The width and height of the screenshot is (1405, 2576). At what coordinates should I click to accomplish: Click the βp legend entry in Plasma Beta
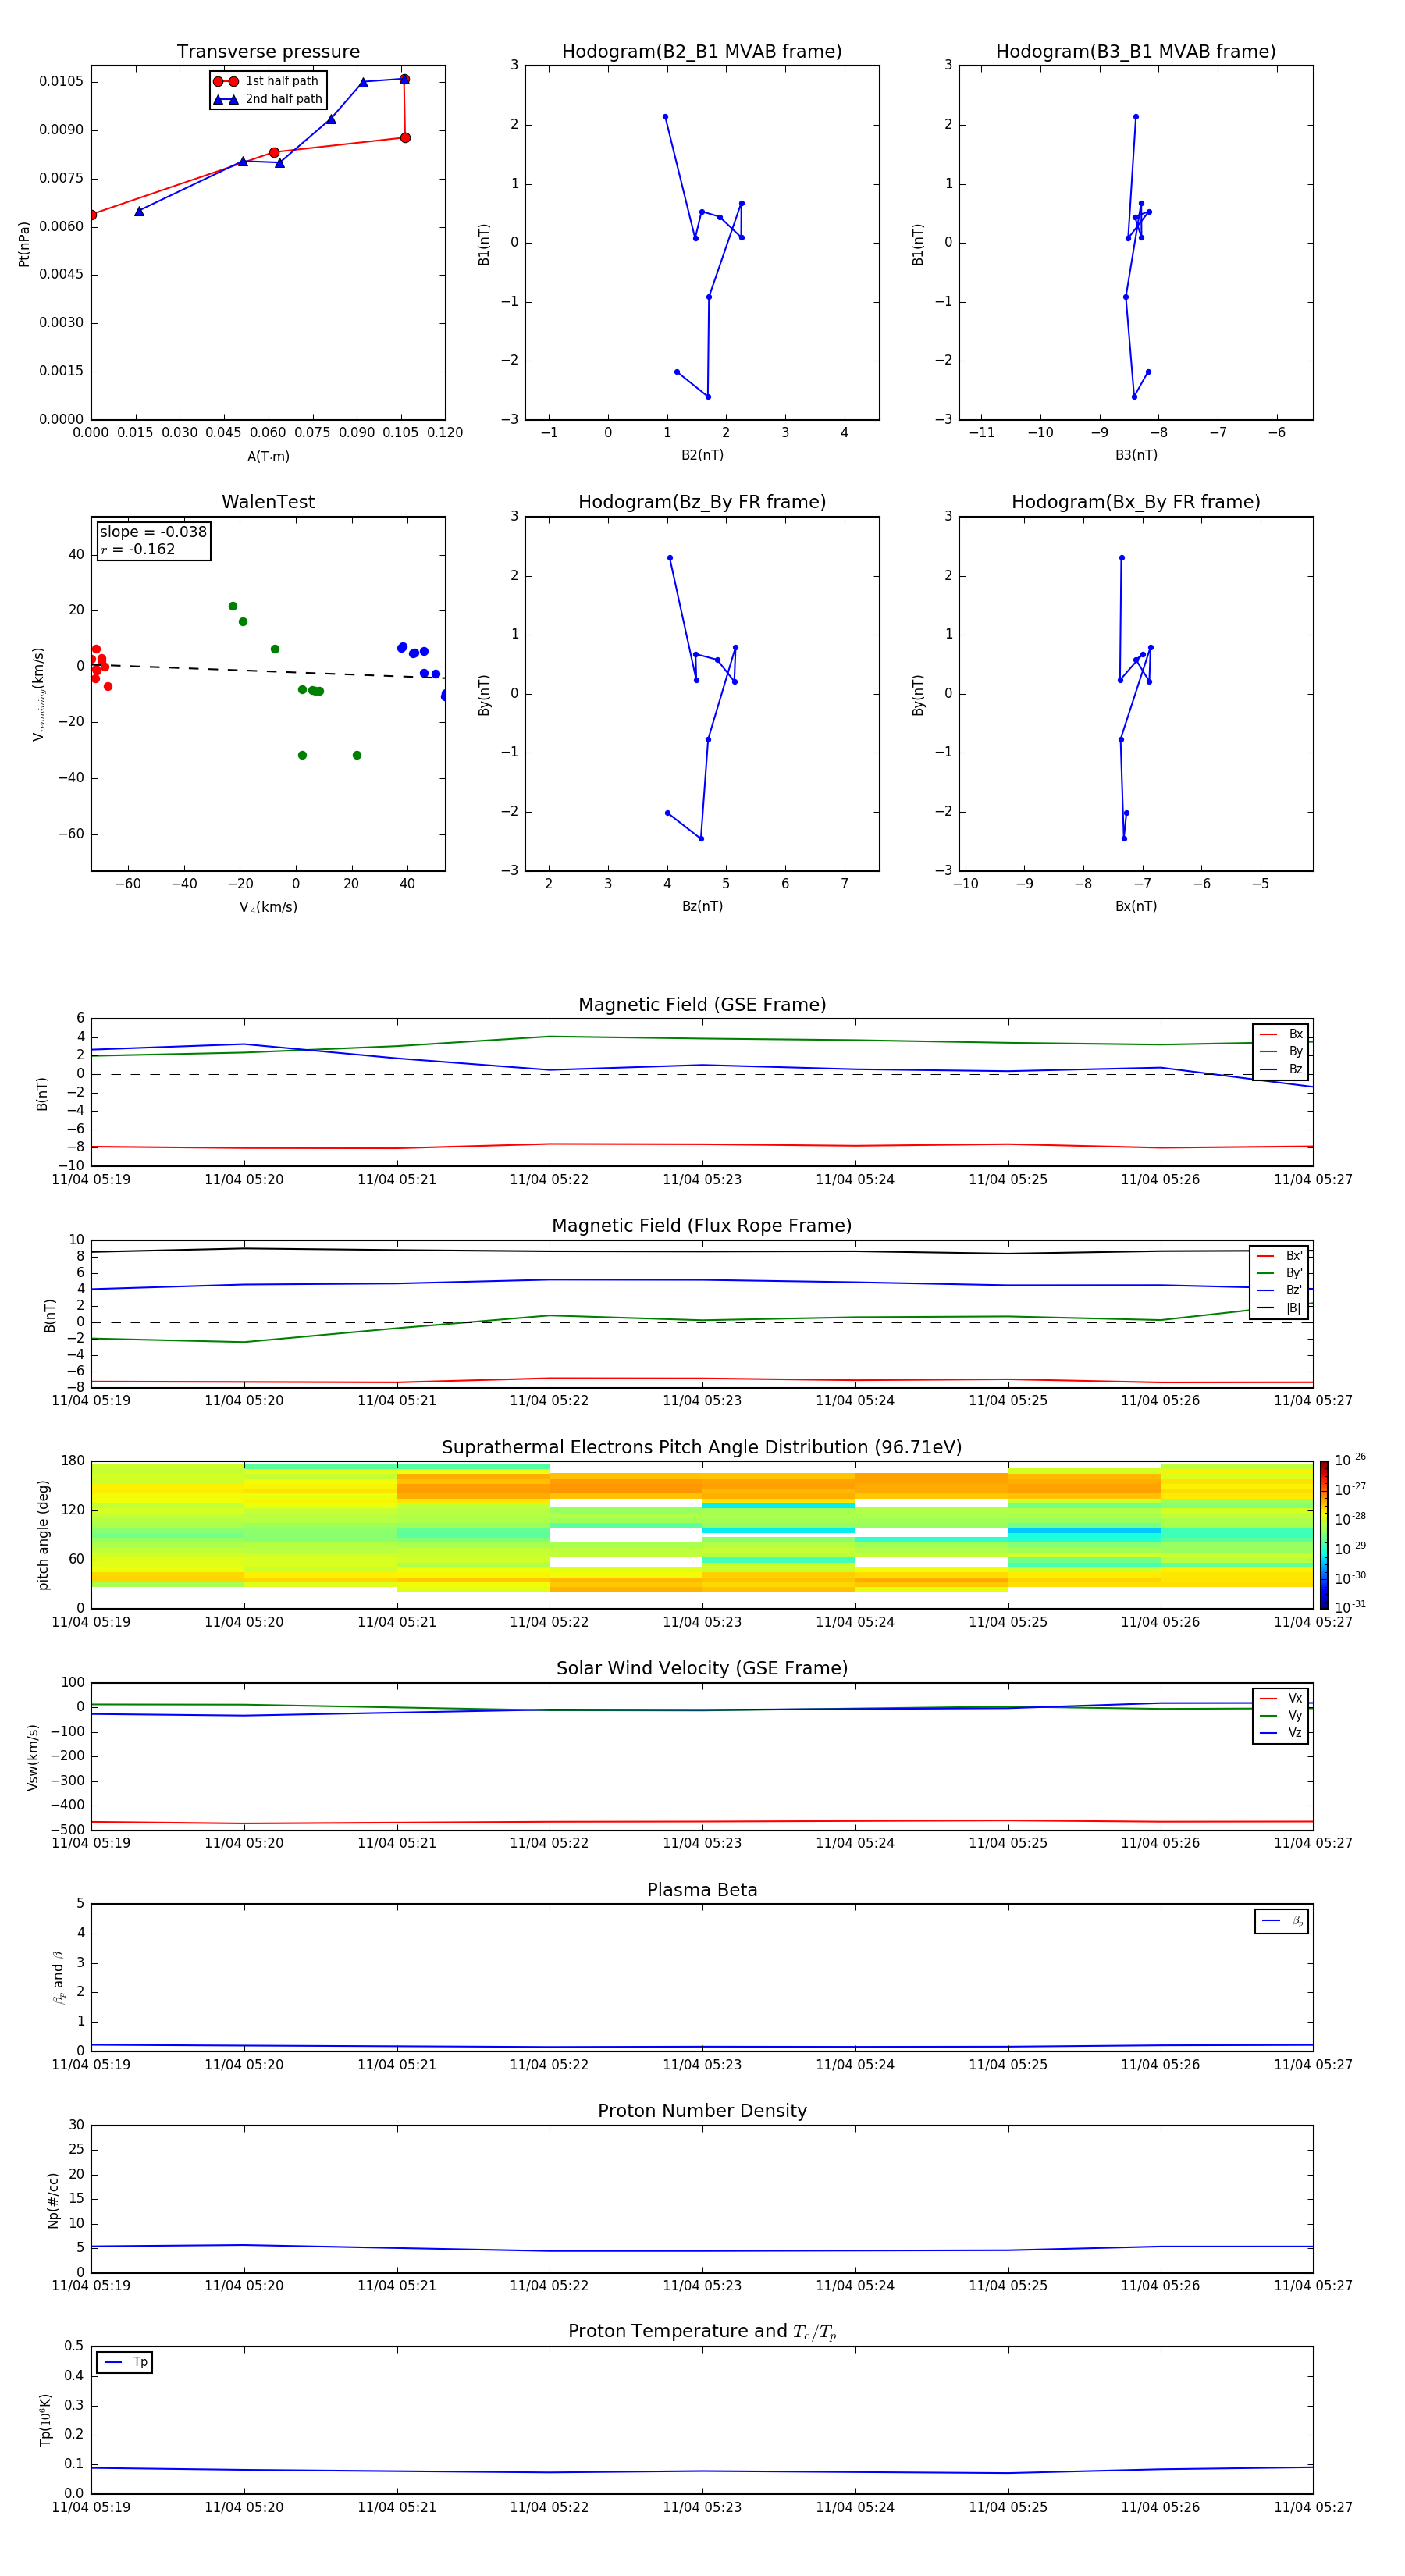[x=1282, y=1921]
